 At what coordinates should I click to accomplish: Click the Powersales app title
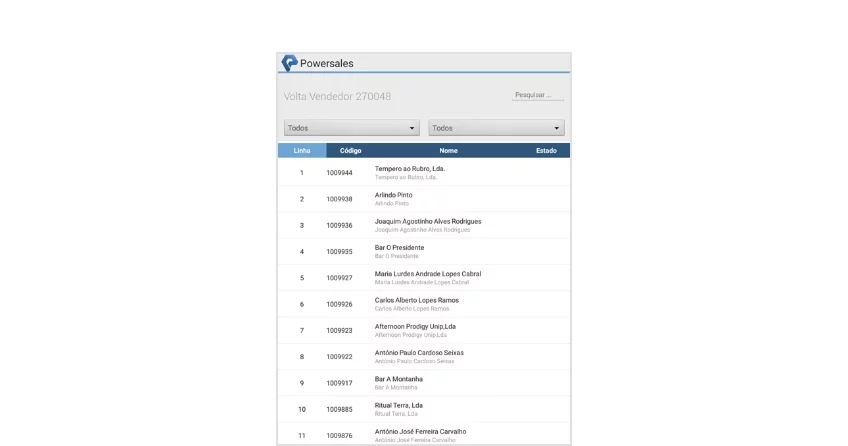point(327,63)
